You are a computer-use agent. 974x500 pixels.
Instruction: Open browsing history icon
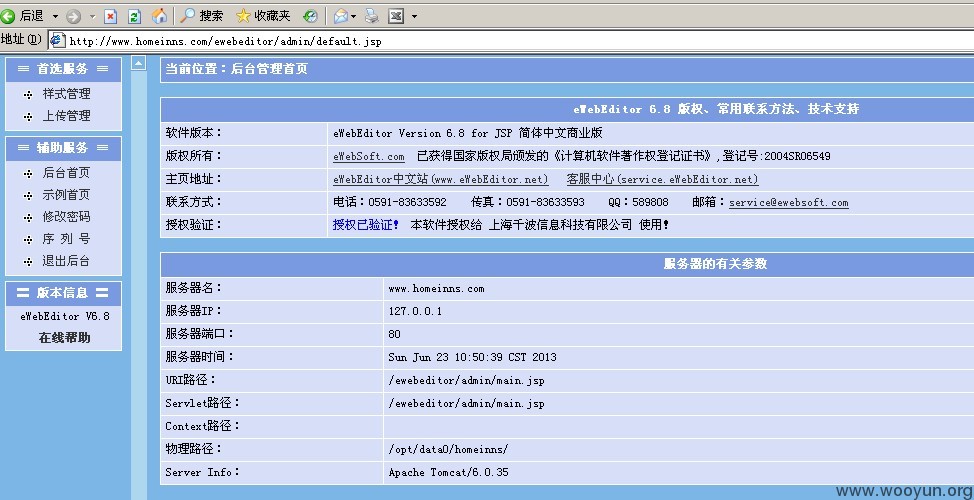pos(310,16)
